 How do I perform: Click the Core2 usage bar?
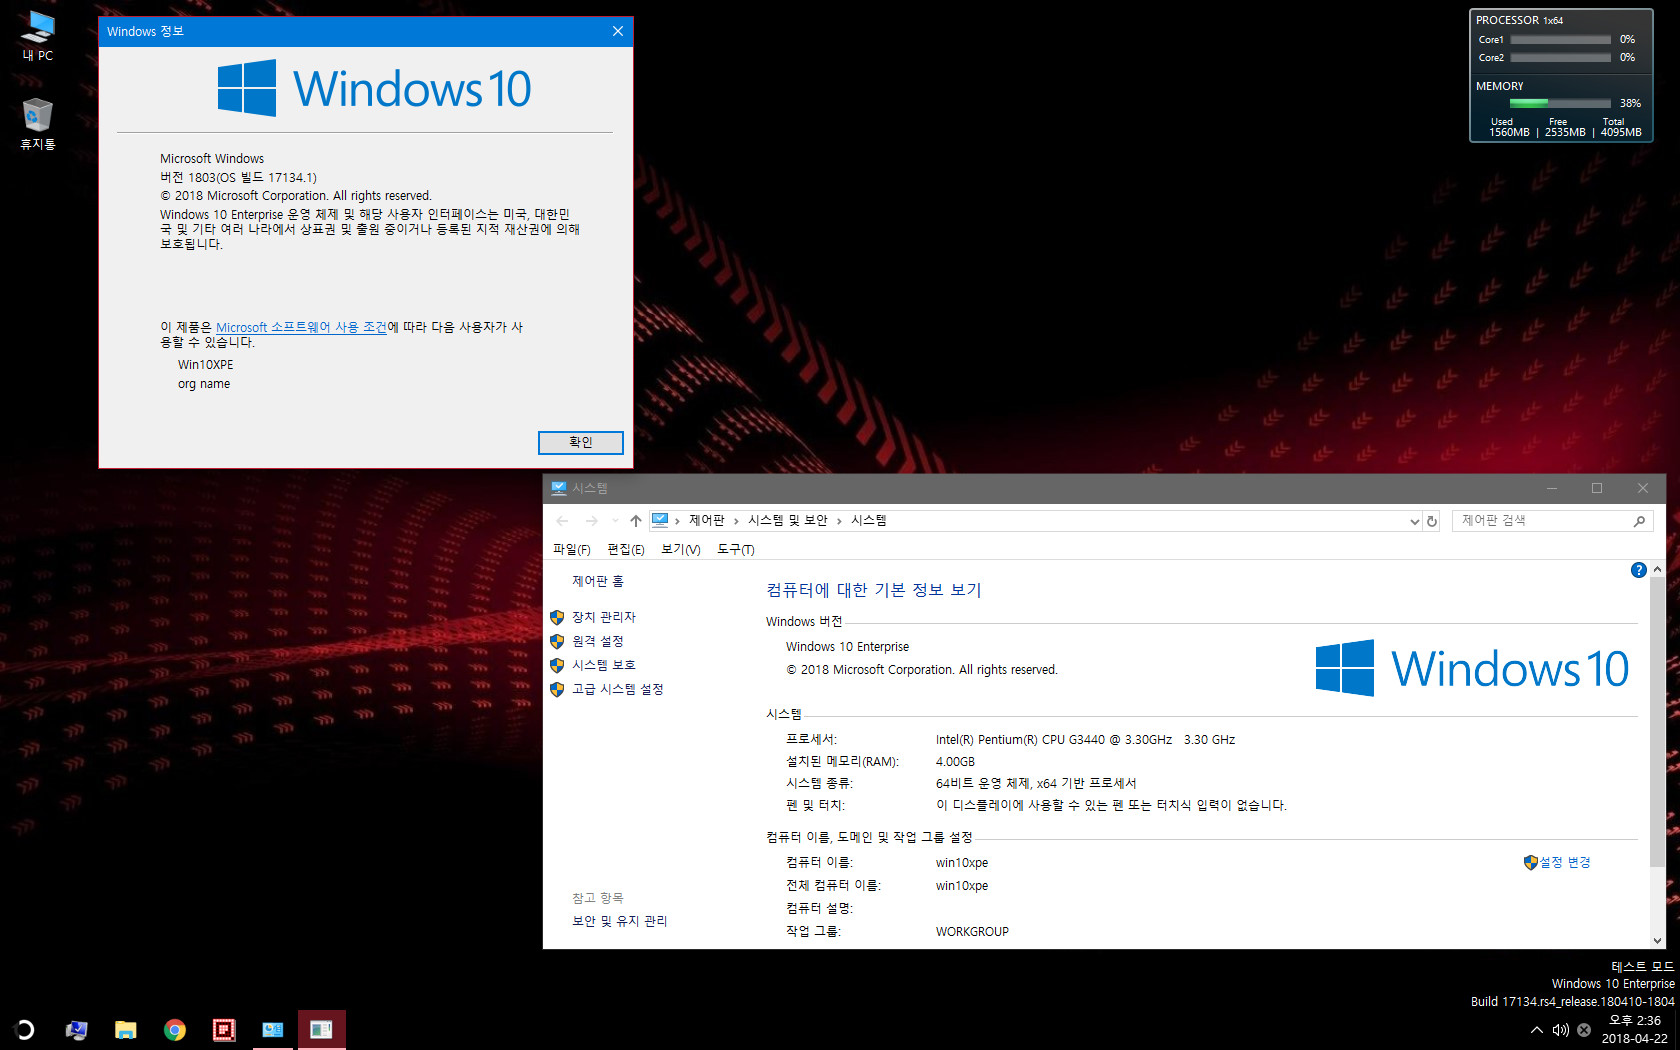point(1560,58)
